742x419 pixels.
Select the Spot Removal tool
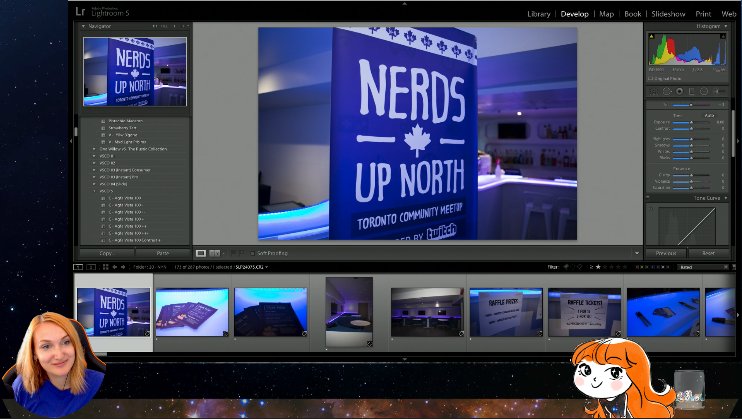click(667, 91)
